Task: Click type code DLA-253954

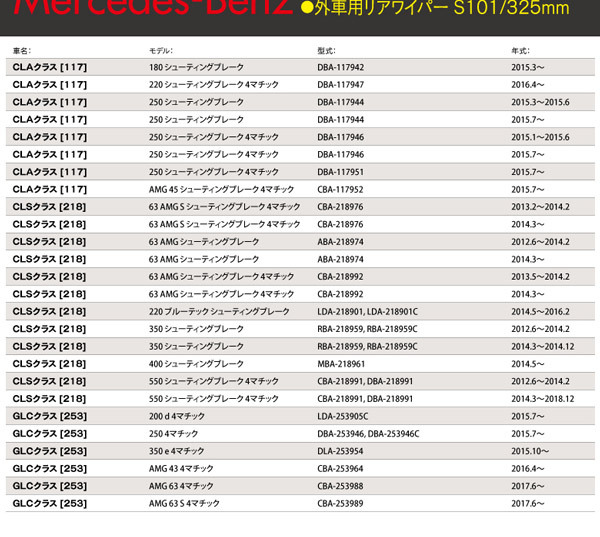Action: point(340,451)
